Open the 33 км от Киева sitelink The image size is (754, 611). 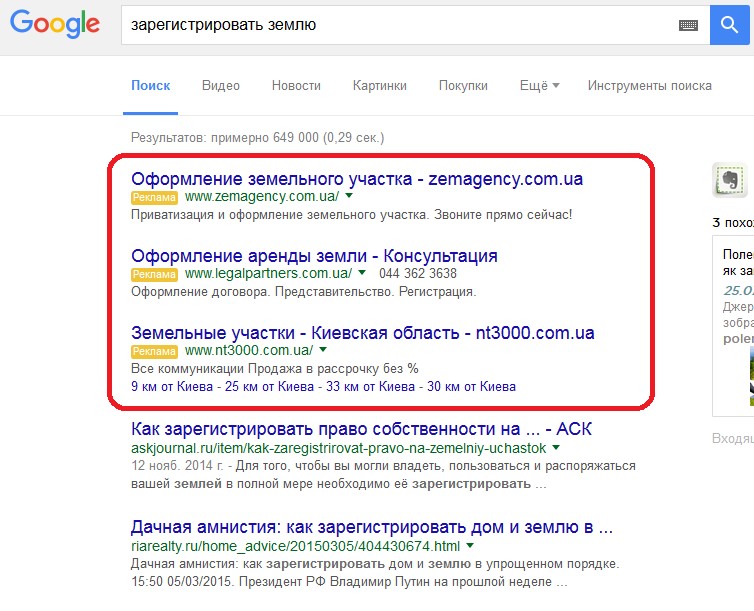click(x=370, y=387)
